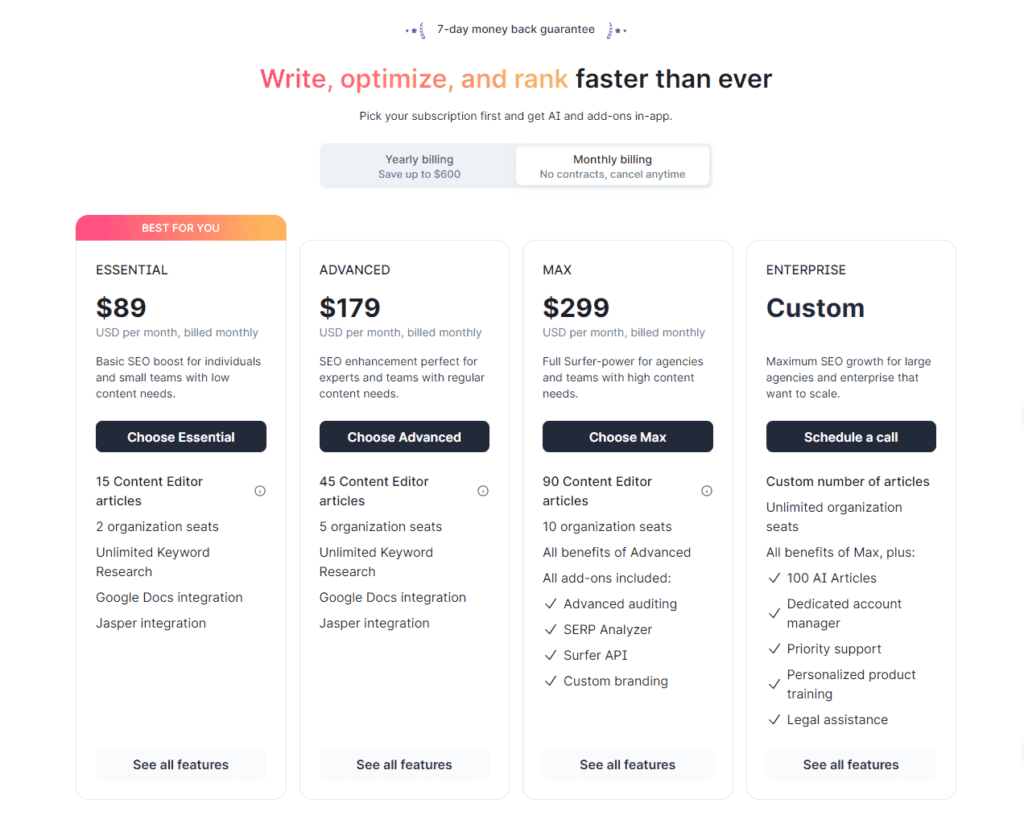Viewport: 1024px width, 836px height.
Task: Open info tooltip for 45 Content Editor articles
Action: (x=483, y=490)
